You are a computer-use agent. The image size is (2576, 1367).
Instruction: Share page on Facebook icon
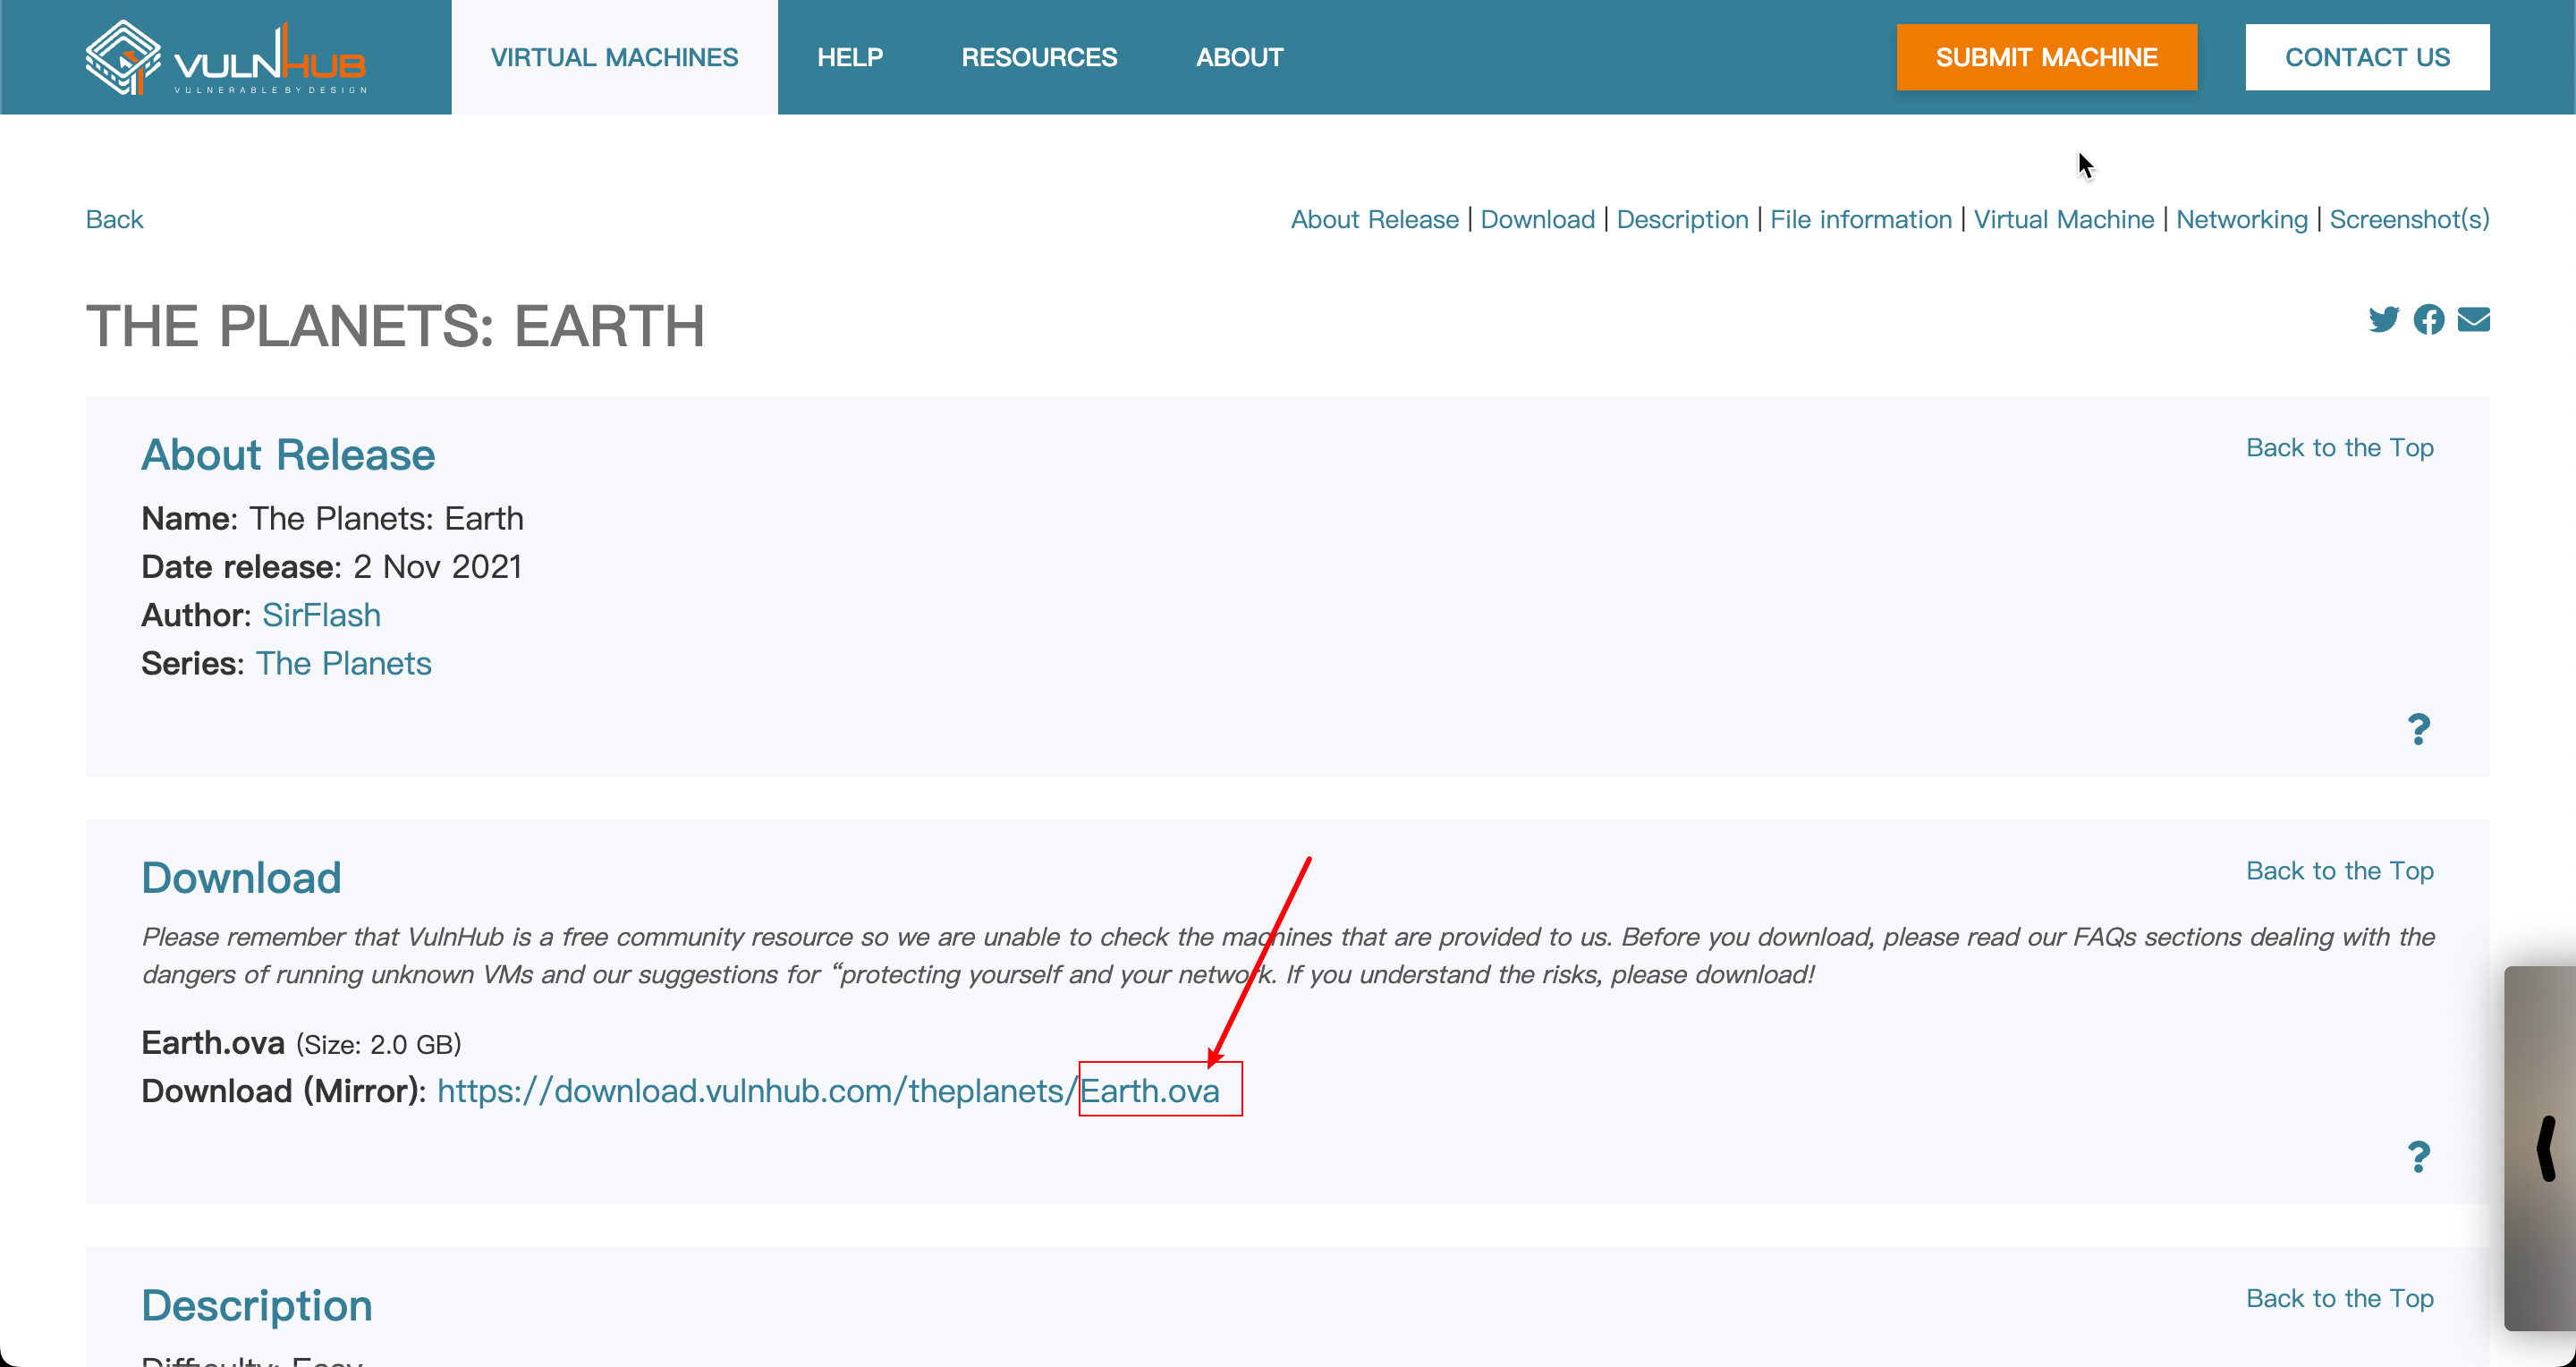(2428, 320)
